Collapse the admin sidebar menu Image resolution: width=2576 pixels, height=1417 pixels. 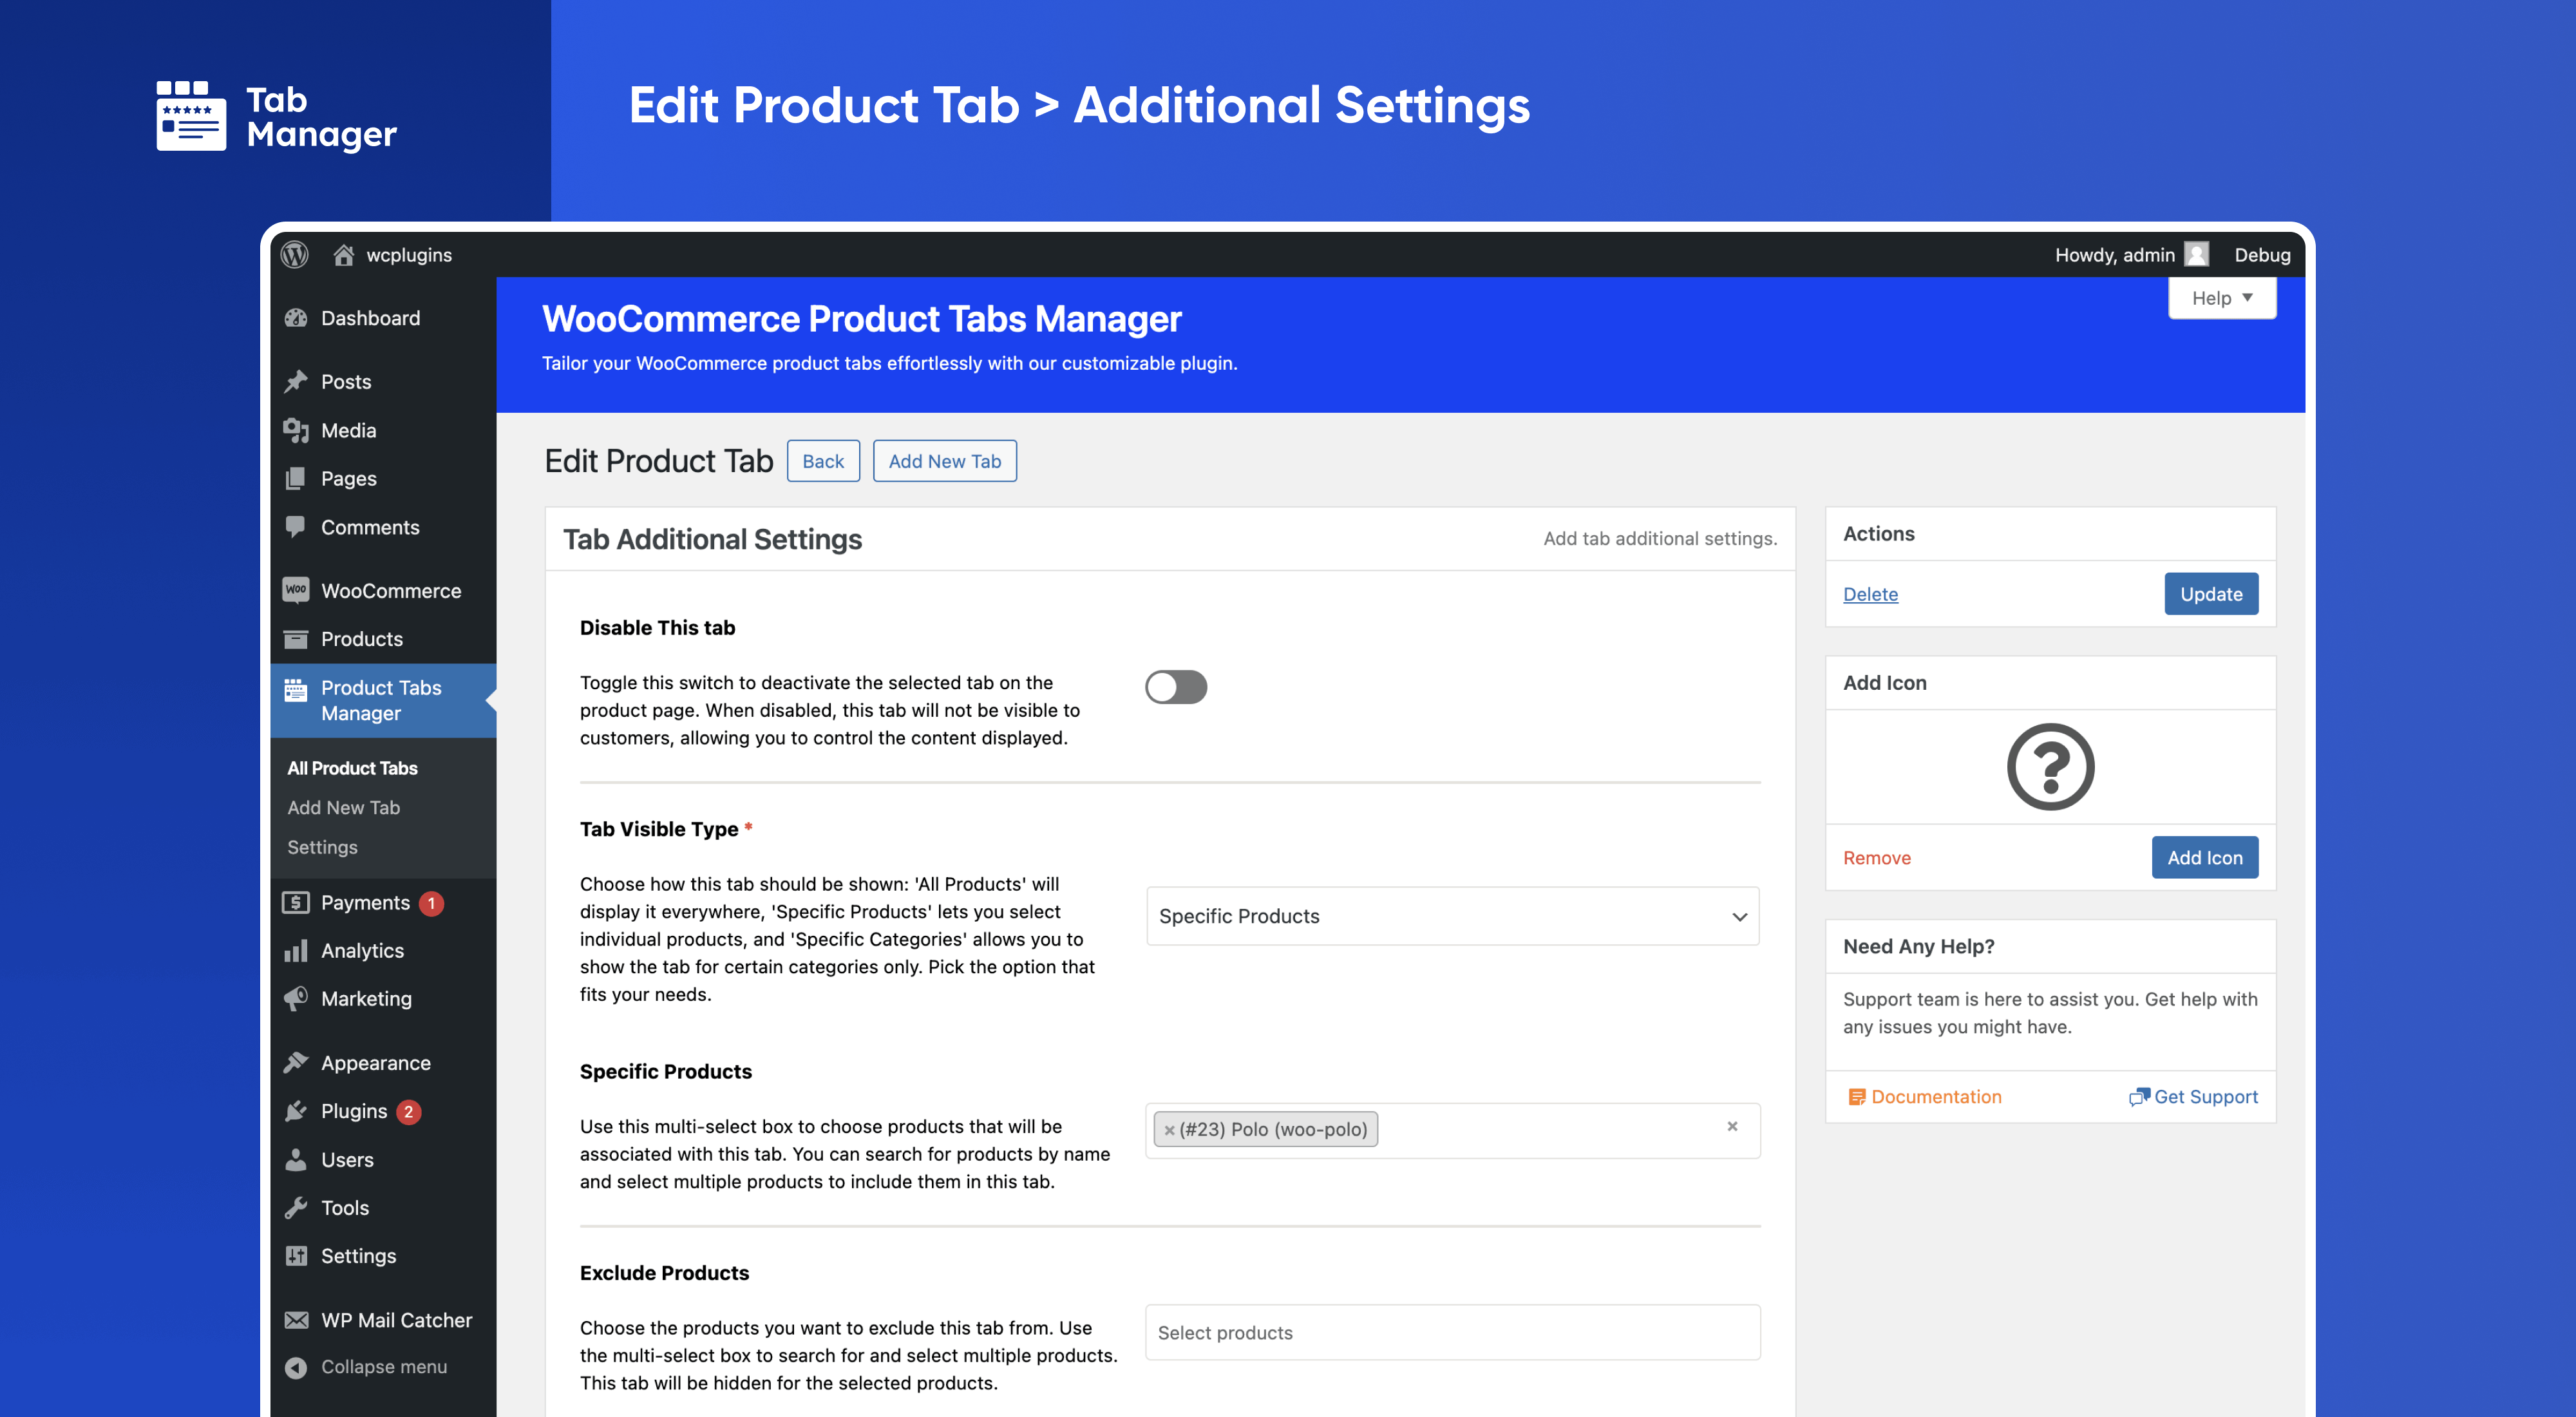382,1367
